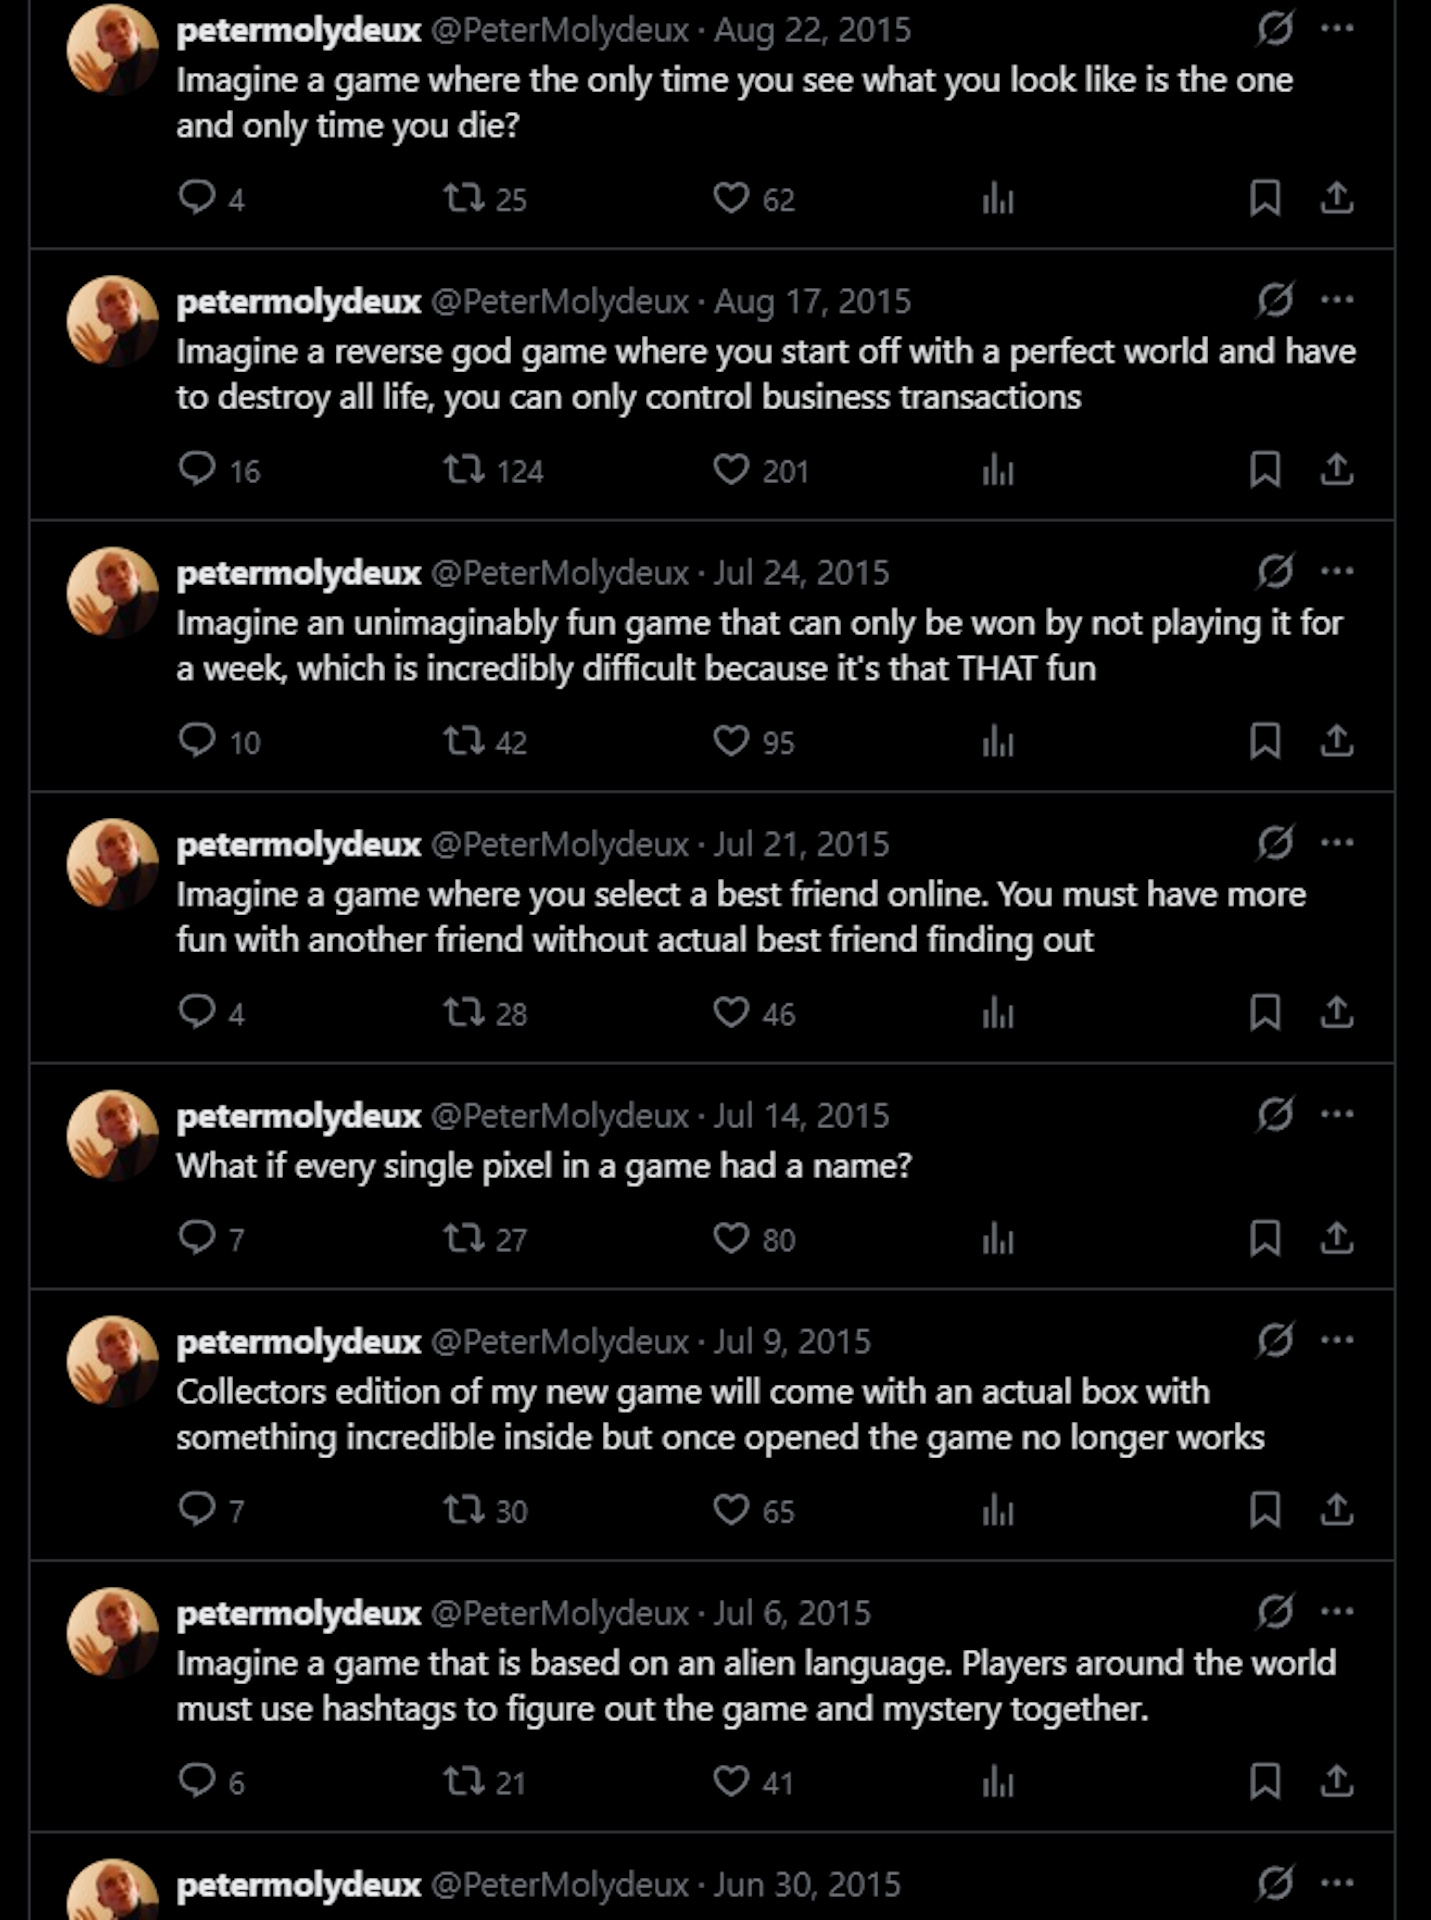Open the more-options menu on the Aug 22 tweet
This screenshot has height=1920, width=1431.
1337,28
